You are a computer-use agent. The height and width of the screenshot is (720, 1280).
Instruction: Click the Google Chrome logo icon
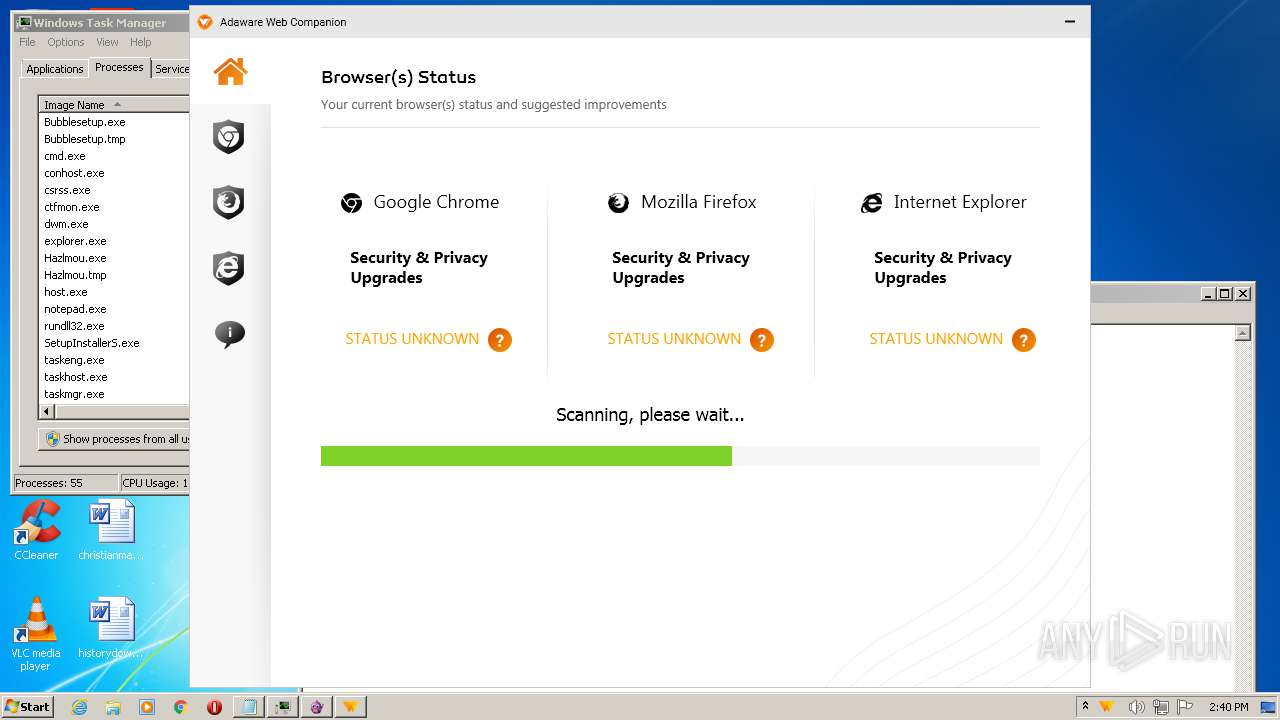(x=351, y=203)
